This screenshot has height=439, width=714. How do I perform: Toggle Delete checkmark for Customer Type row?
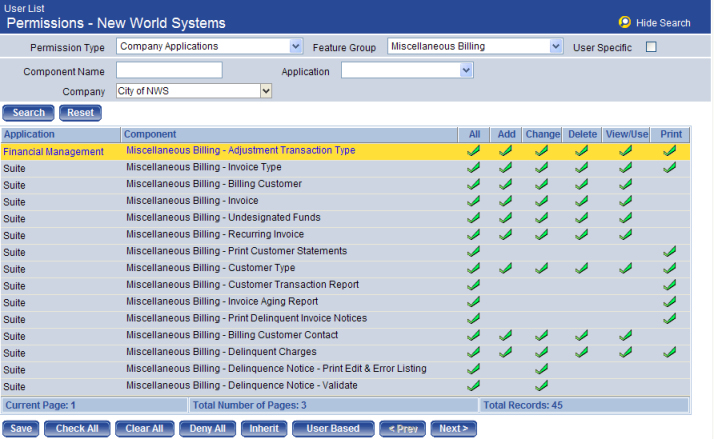pyautogui.click(x=581, y=268)
